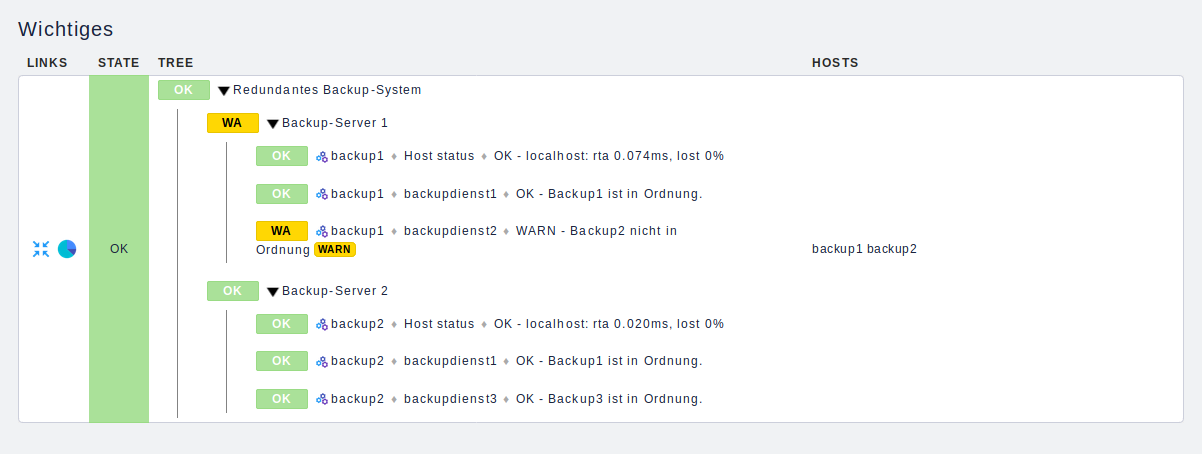Screen dimensions: 1202x454
Task: Click Host status link in backup2 row
Action: [439, 324]
